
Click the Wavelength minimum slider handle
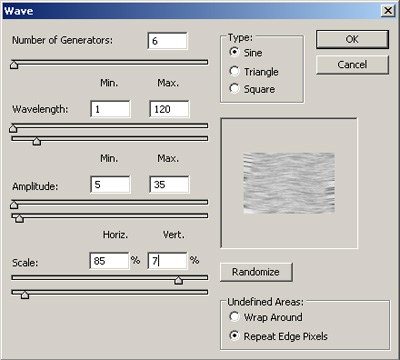13,128
